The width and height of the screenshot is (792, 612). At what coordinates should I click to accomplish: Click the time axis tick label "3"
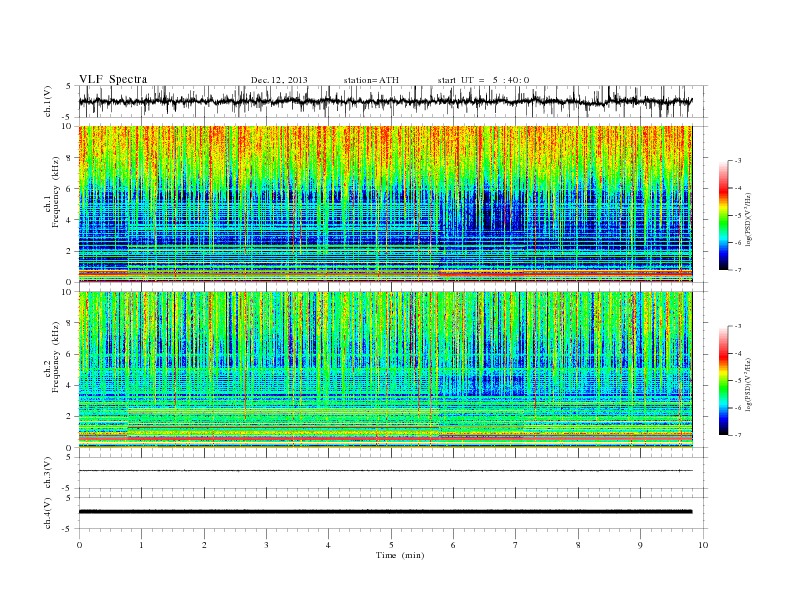click(266, 545)
